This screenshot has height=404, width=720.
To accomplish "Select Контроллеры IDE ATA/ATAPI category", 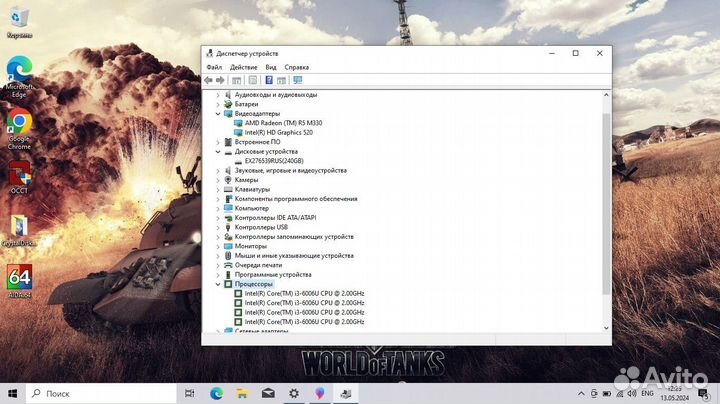I will pyautogui.click(x=275, y=218).
